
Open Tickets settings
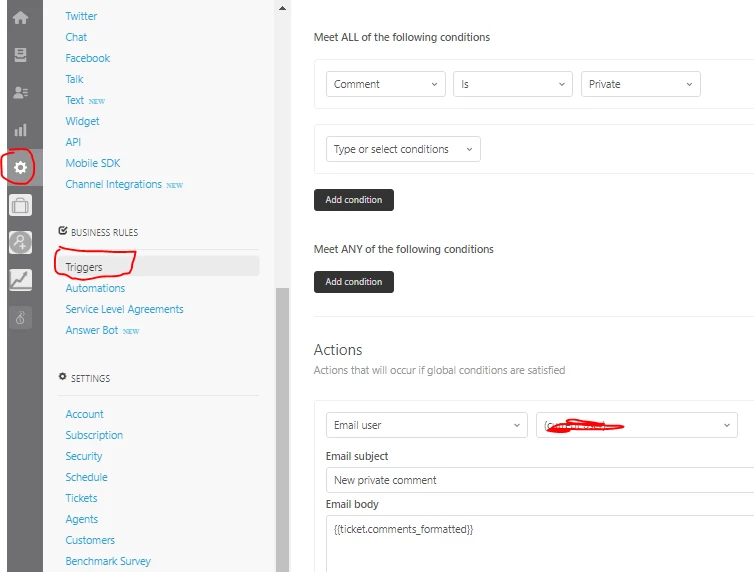pyautogui.click(x=81, y=498)
